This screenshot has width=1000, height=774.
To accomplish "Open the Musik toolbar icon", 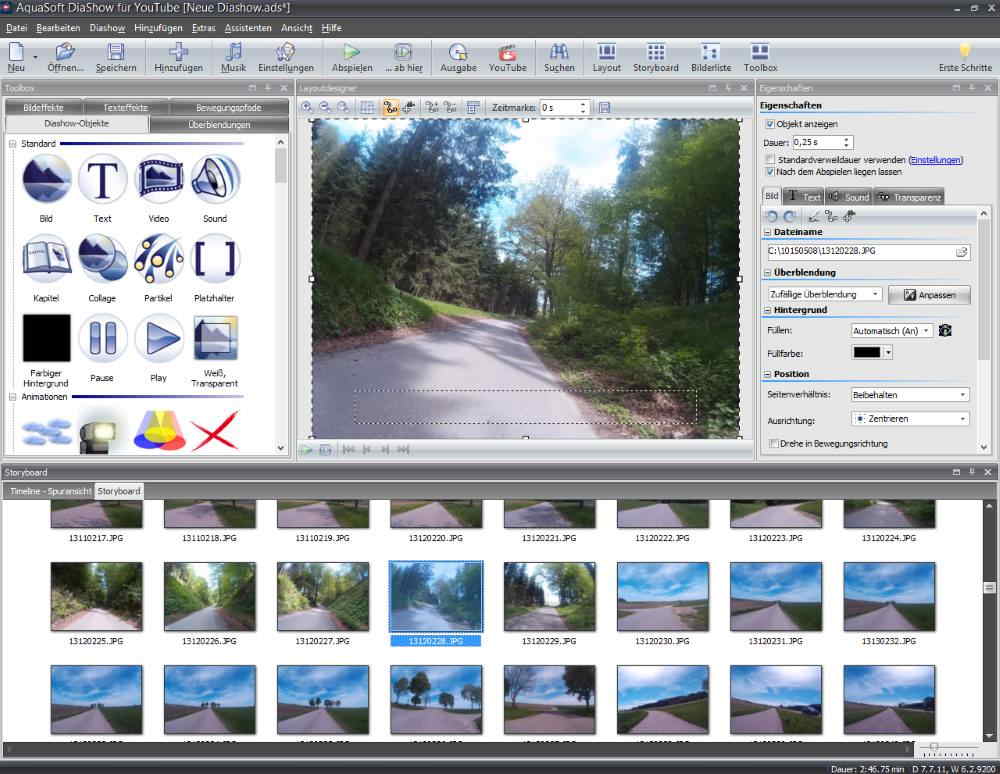I will (x=233, y=53).
